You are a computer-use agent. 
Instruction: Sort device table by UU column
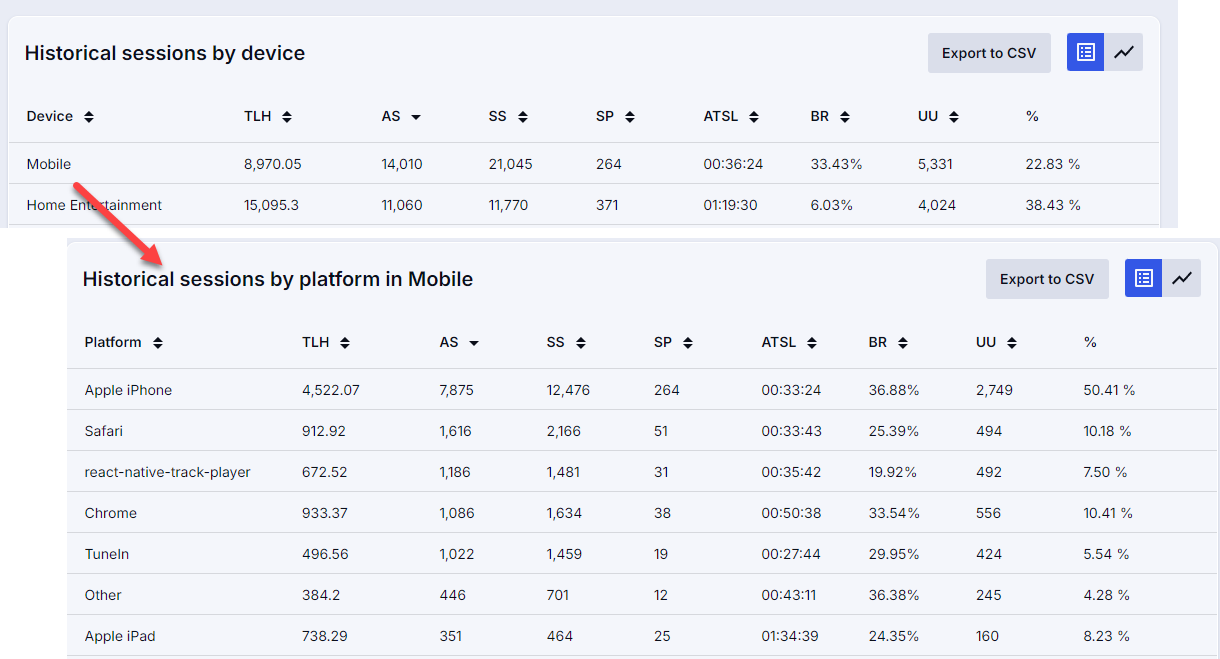(954, 117)
